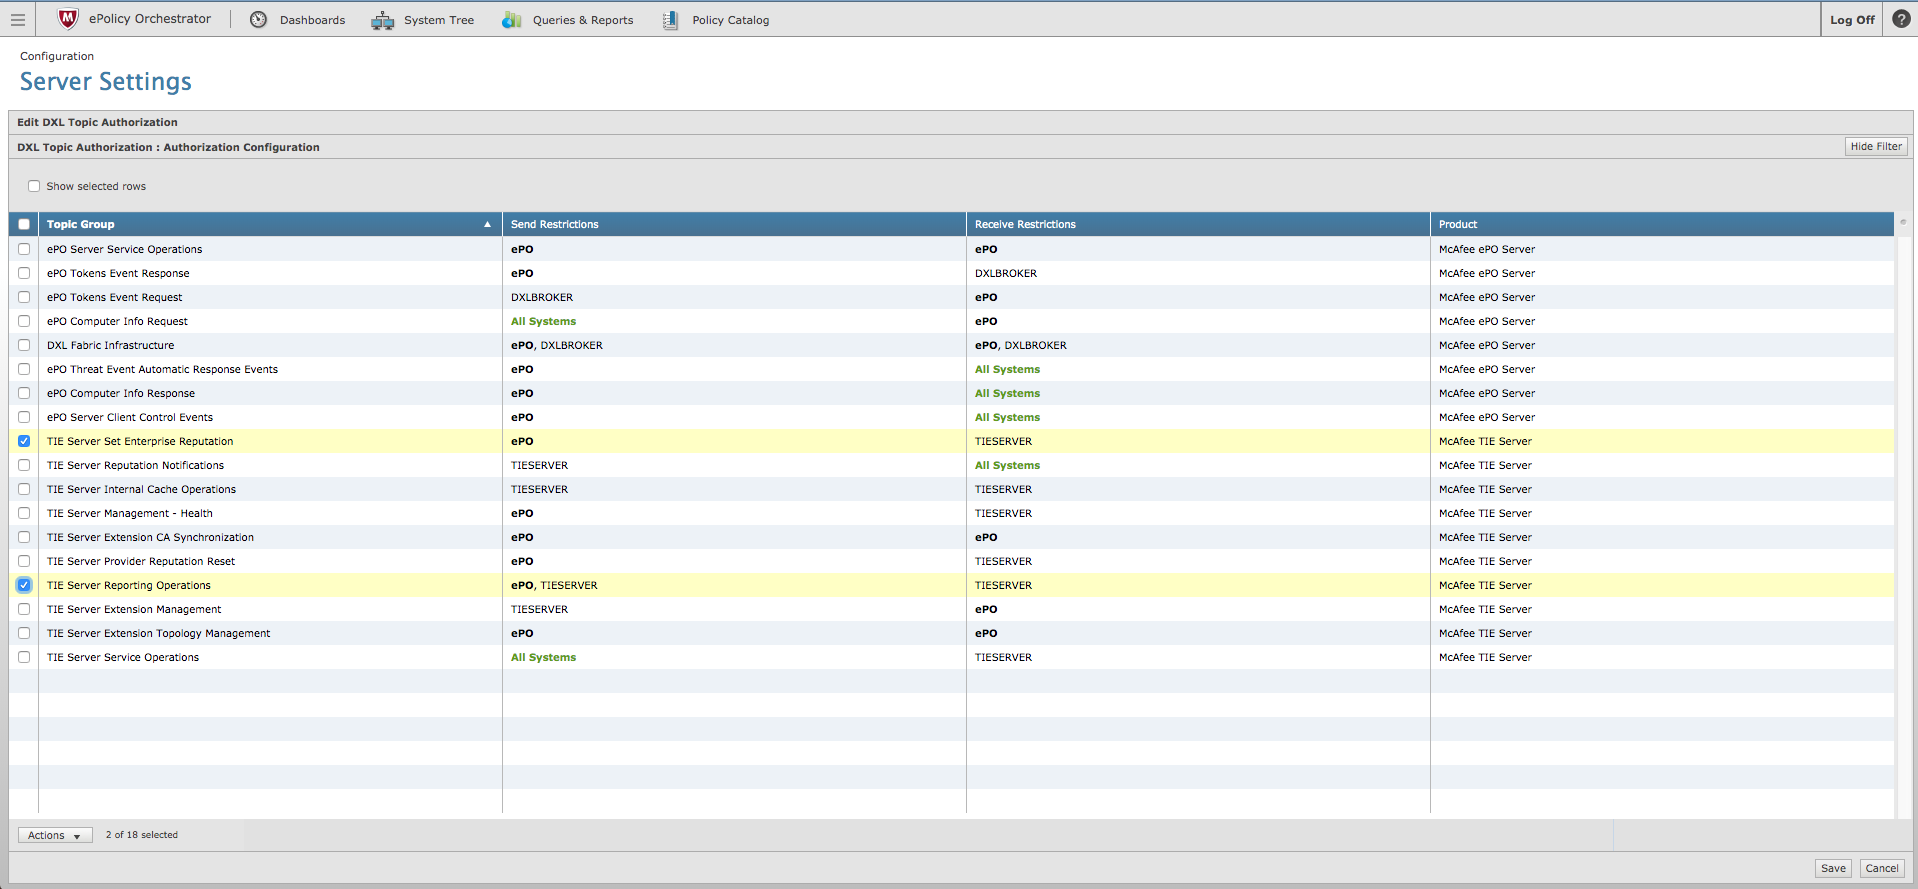Click the Topic Group sort arrow
Screen dimensions: 1918x889
click(x=488, y=224)
